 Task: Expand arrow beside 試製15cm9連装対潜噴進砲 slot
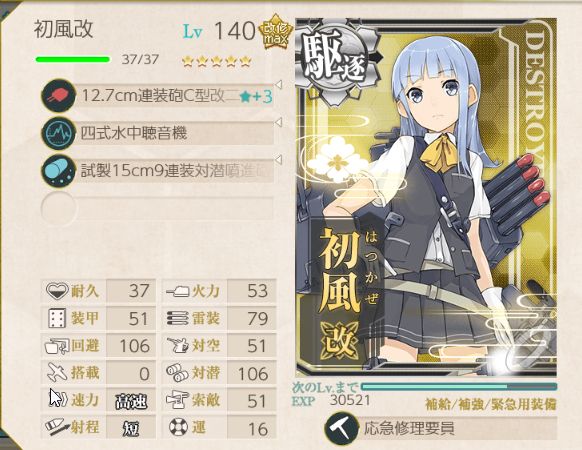[x=278, y=160]
